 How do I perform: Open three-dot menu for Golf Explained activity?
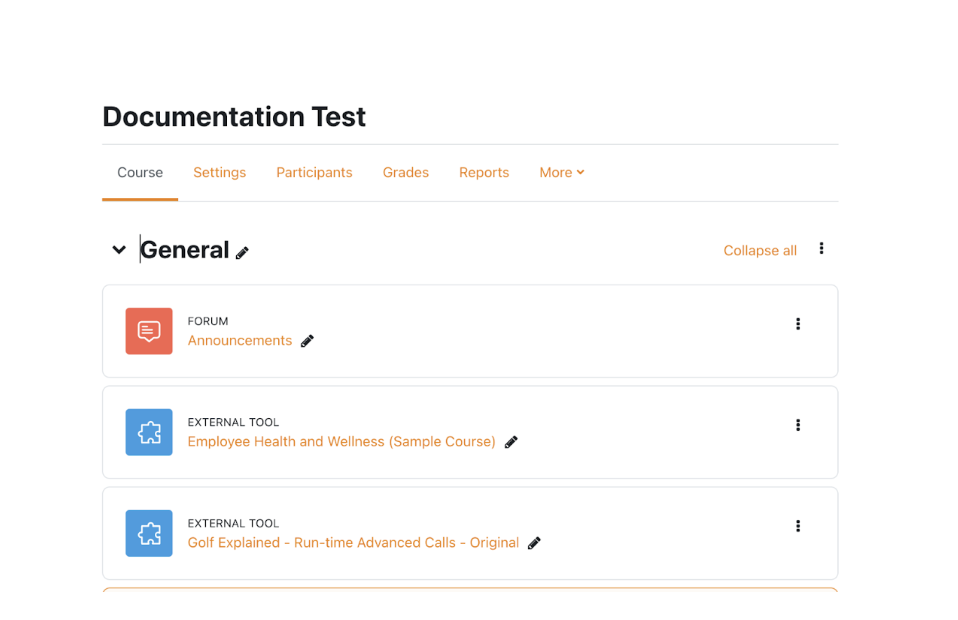click(797, 526)
